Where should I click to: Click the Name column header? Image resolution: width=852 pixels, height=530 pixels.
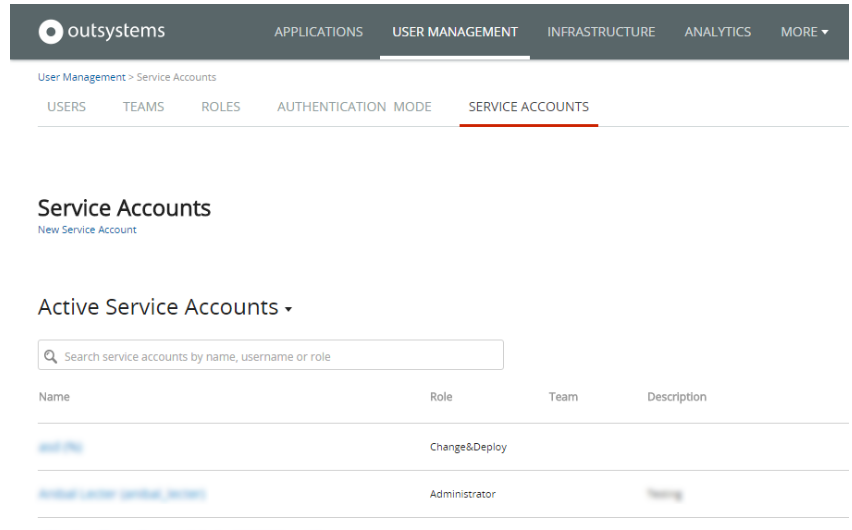54,397
